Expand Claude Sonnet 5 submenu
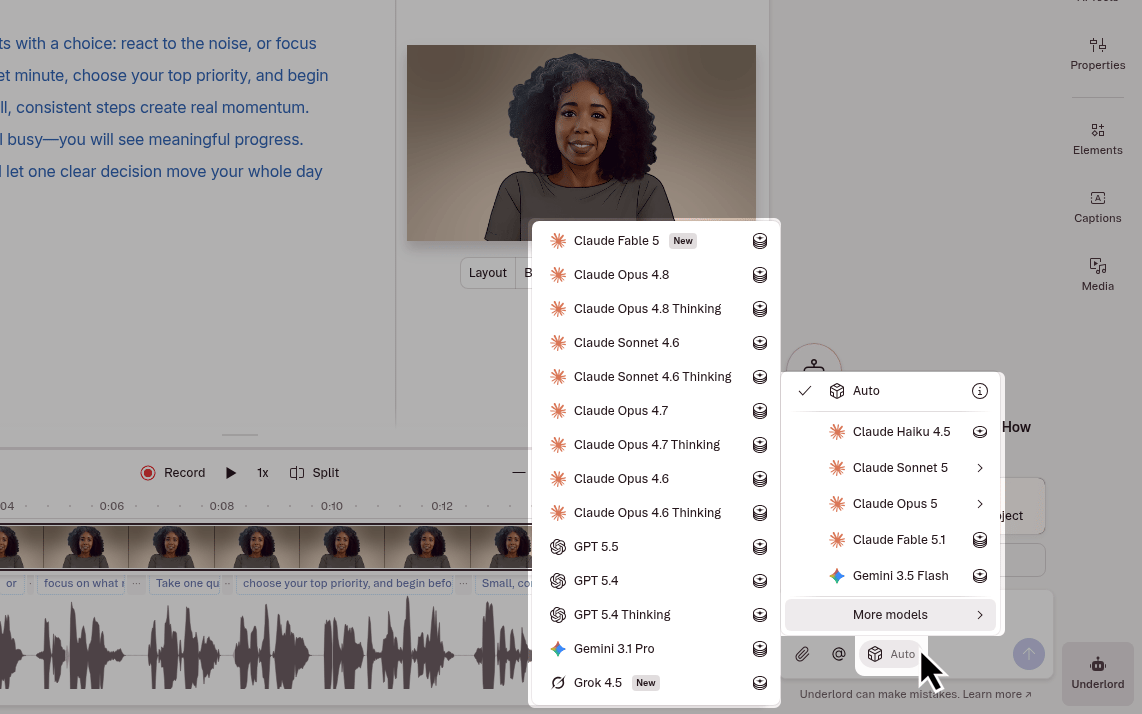Viewport: 1142px width, 714px height. coord(890,468)
